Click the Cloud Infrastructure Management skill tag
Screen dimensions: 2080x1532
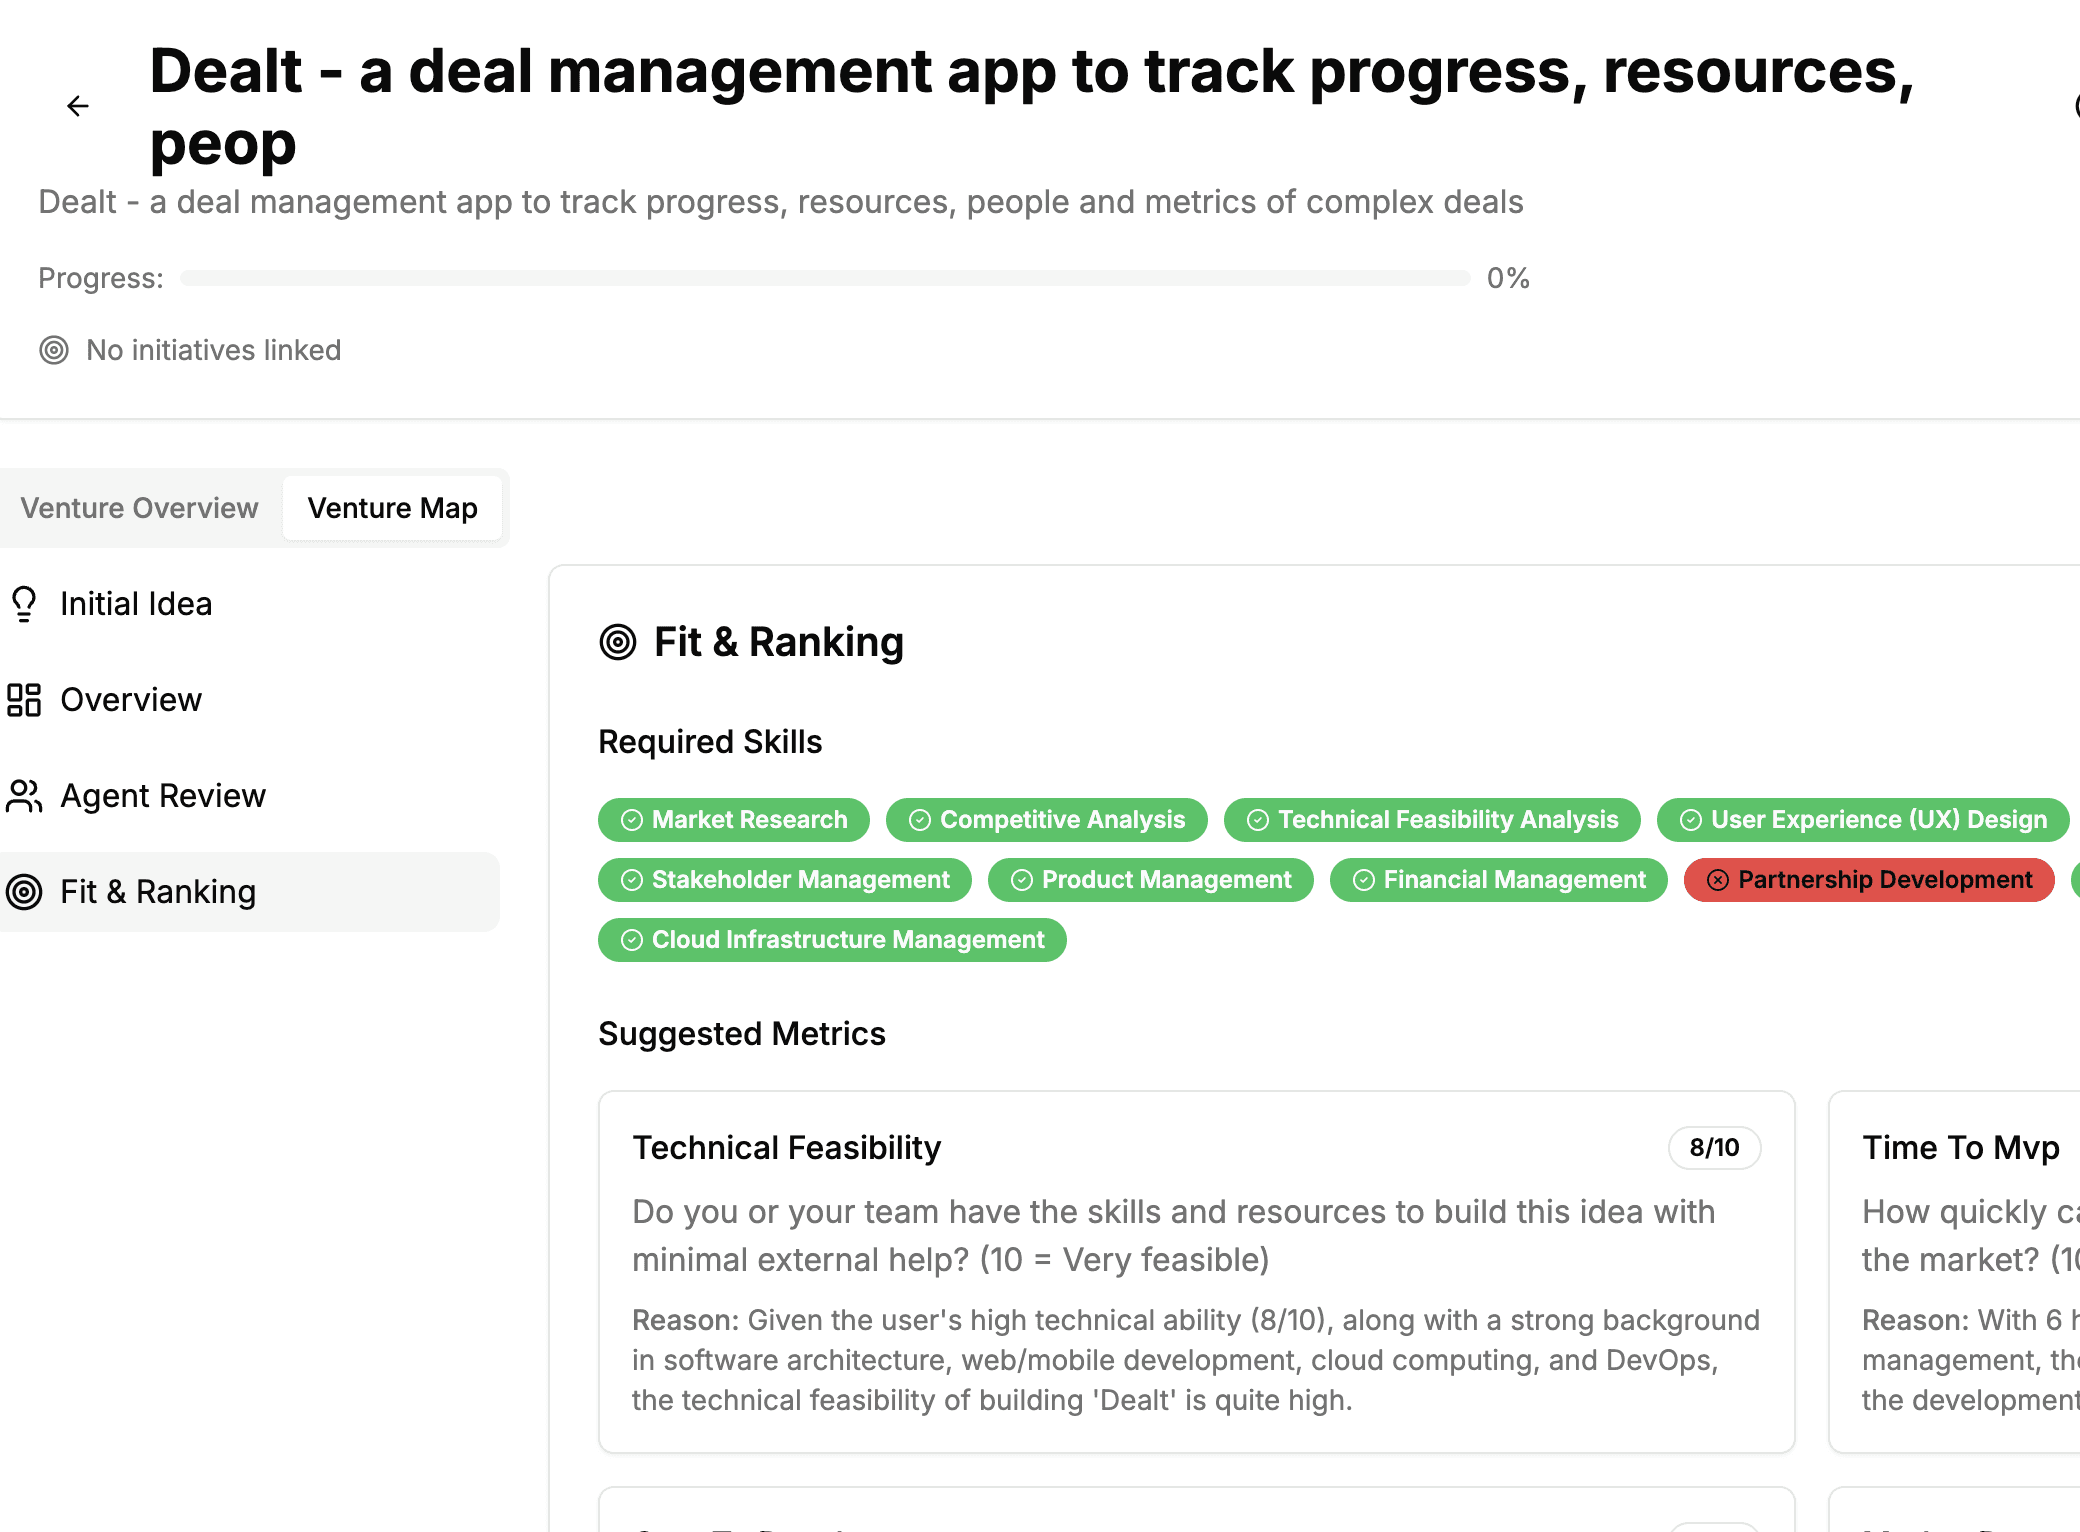pyautogui.click(x=832, y=940)
